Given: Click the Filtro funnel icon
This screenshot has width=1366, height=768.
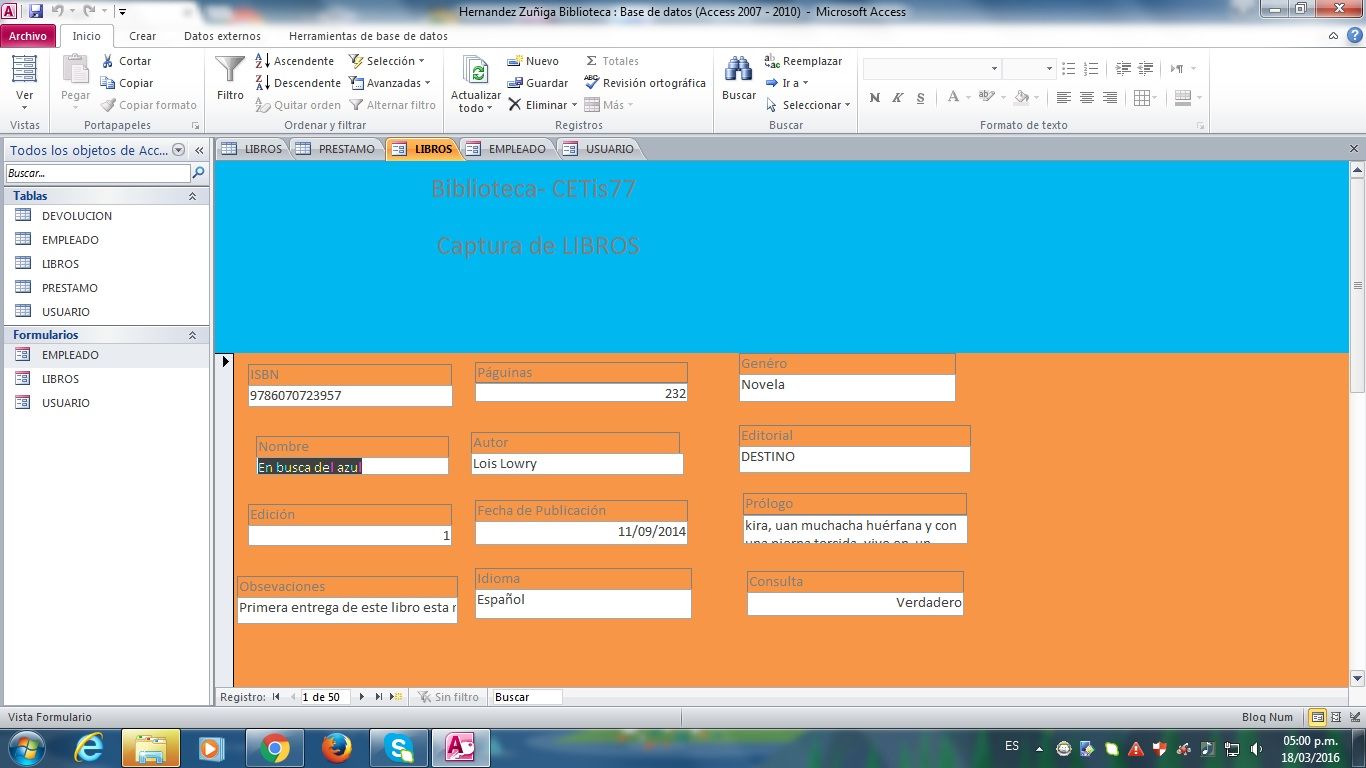Looking at the screenshot, I should tap(230, 77).
